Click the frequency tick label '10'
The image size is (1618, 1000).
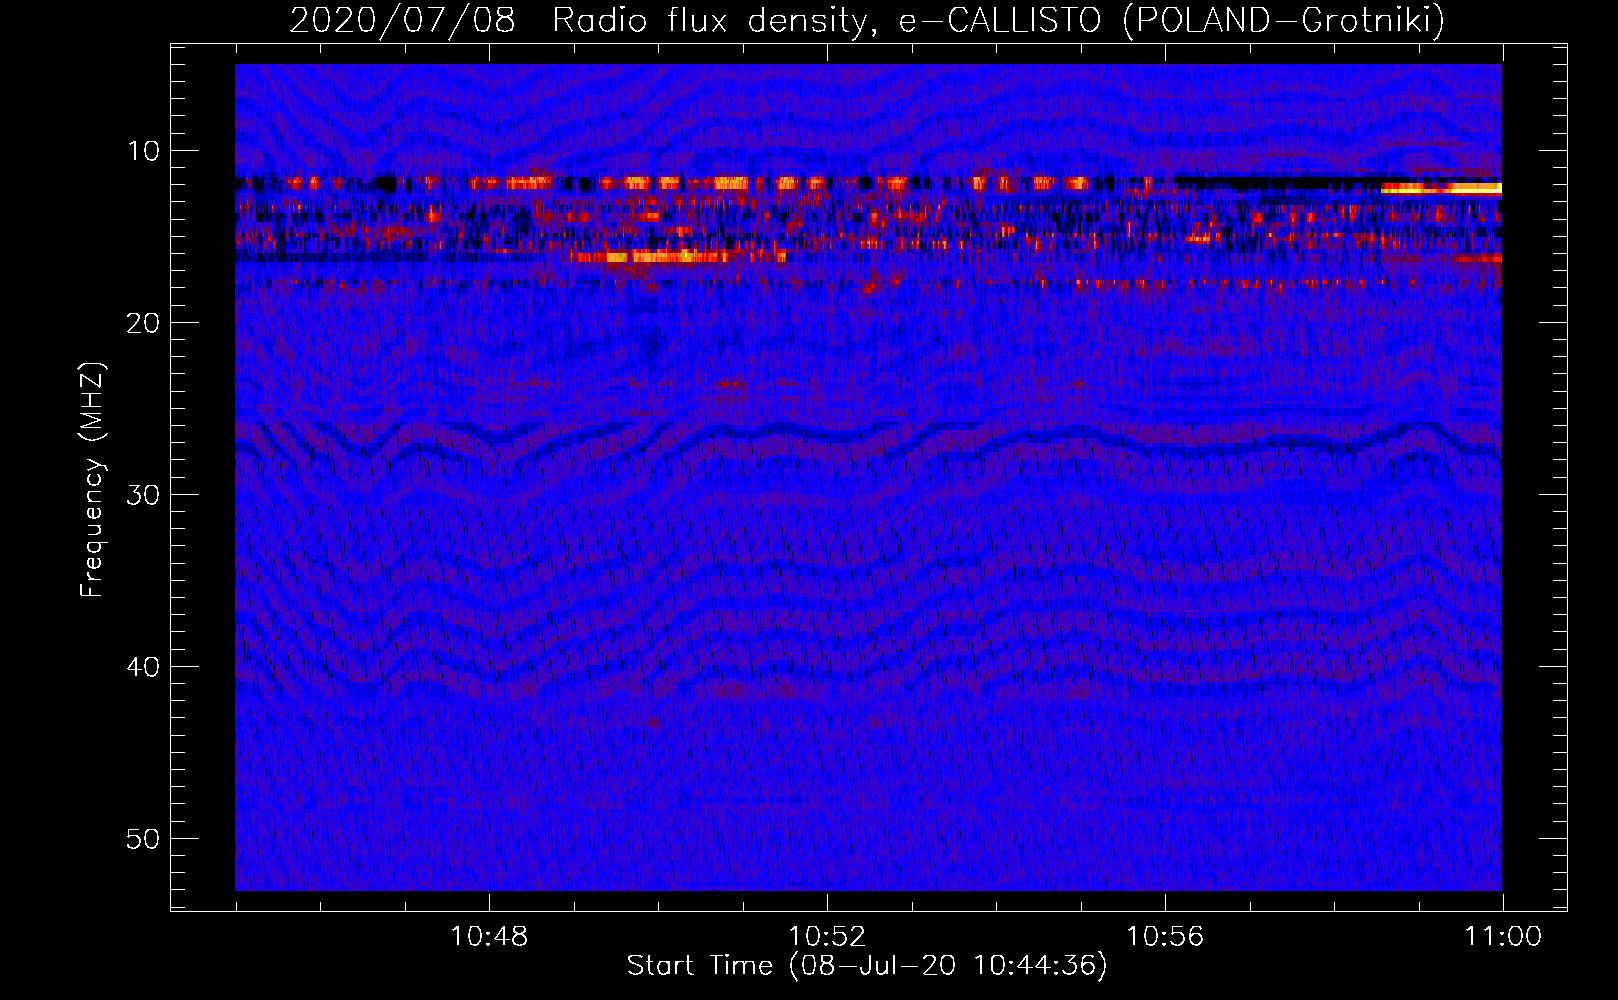tap(144, 151)
